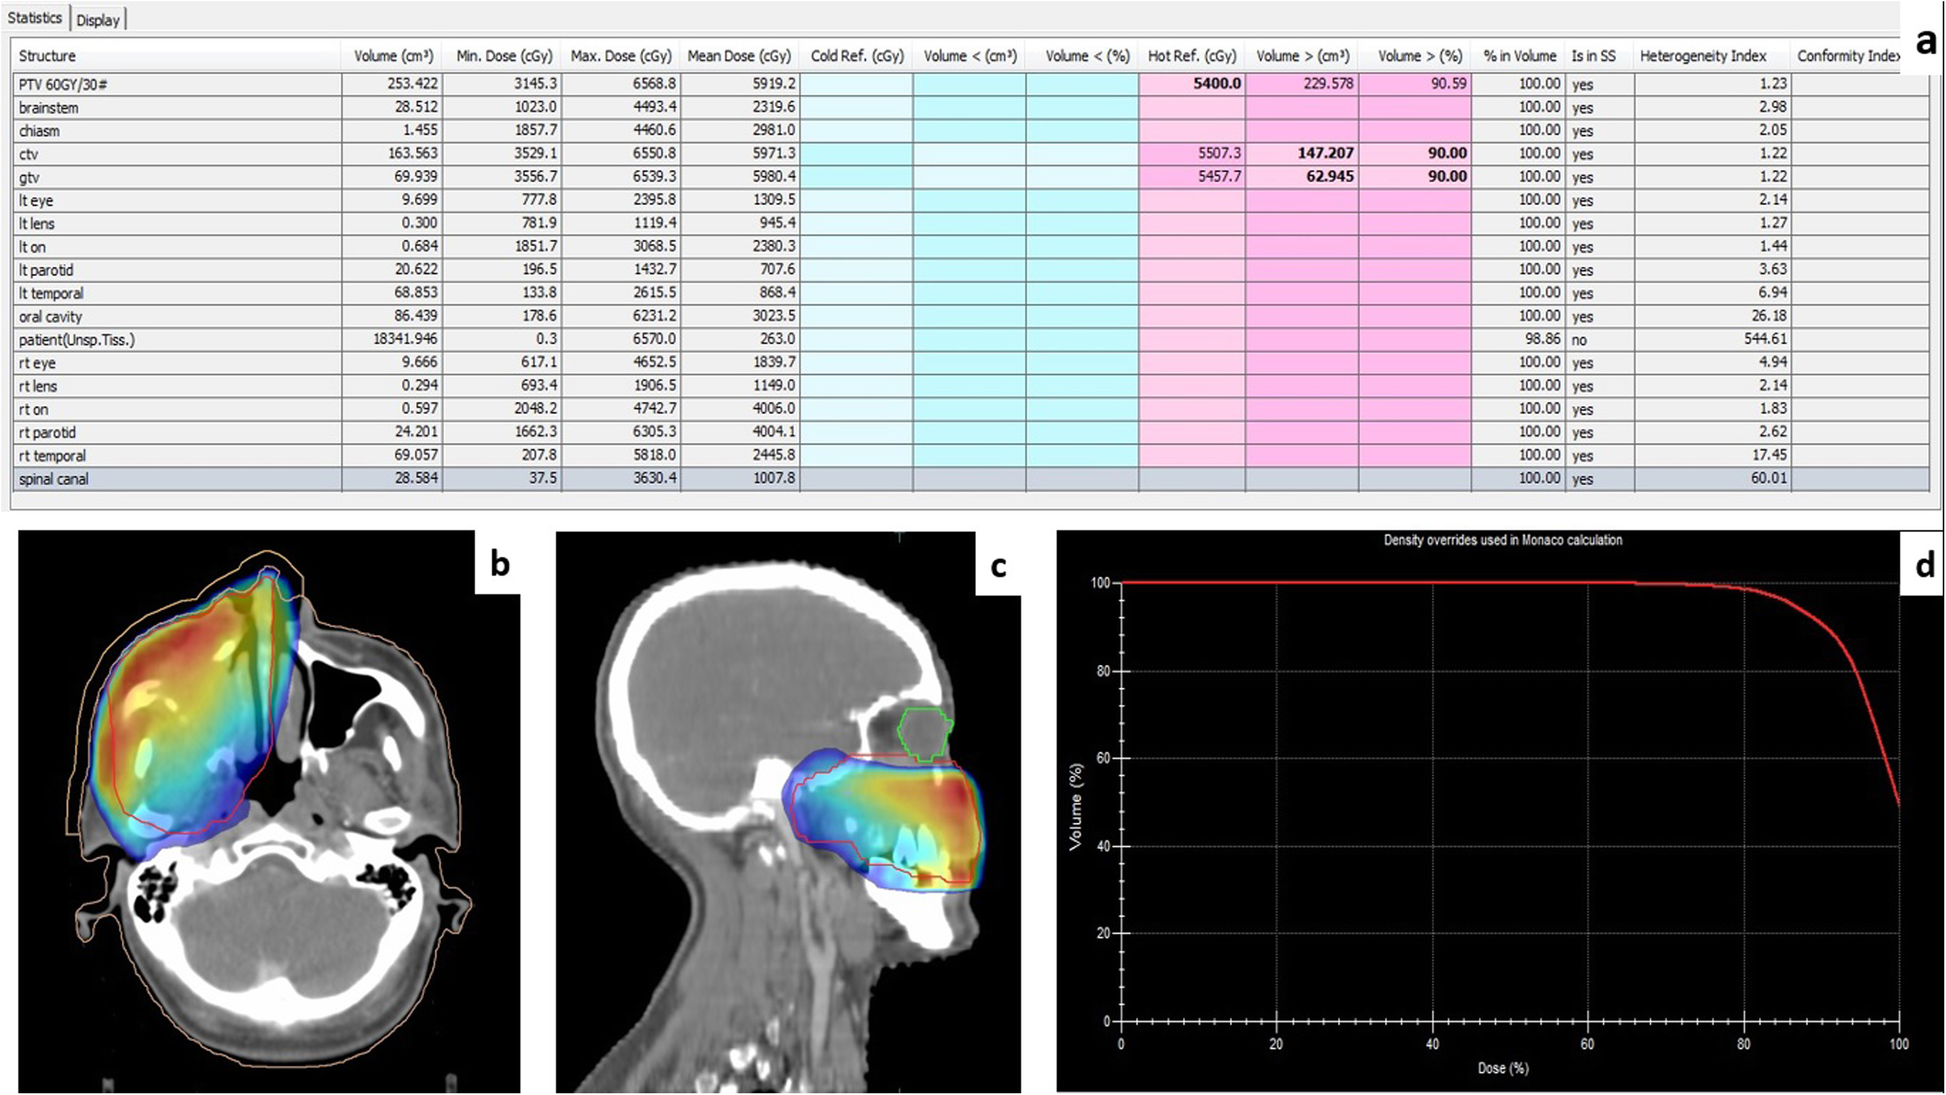Select the lt eye structure row
The image size is (1946, 1095).
pyautogui.click(x=971, y=200)
